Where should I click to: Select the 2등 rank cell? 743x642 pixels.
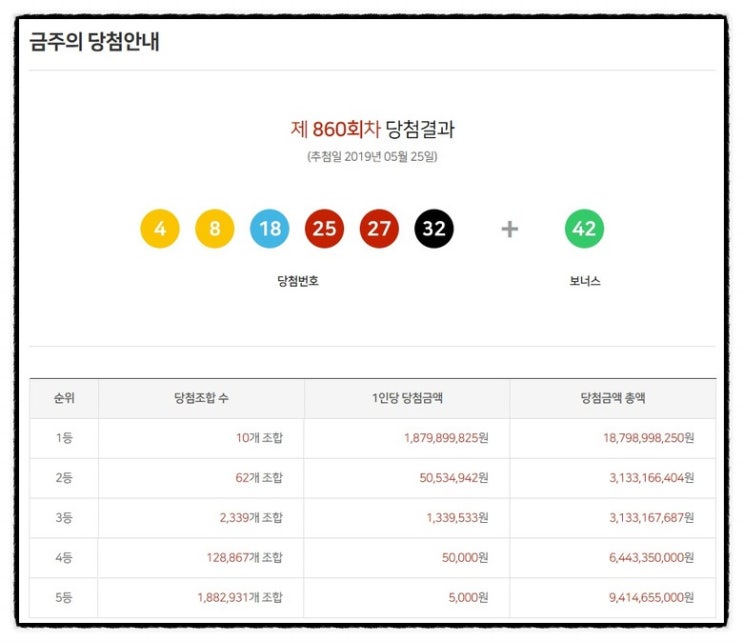pyautogui.click(x=64, y=478)
